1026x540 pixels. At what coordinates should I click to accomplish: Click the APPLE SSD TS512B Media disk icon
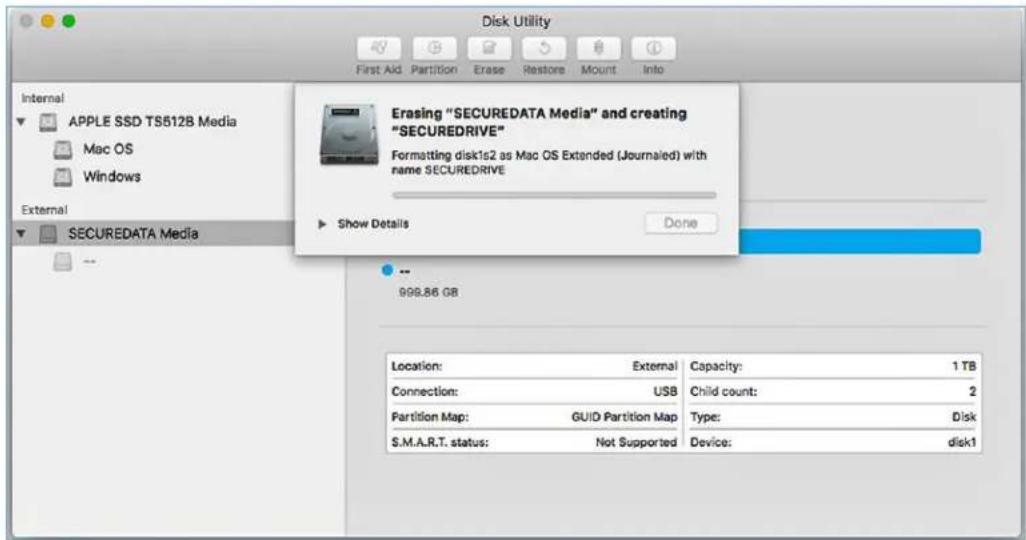tap(48, 122)
